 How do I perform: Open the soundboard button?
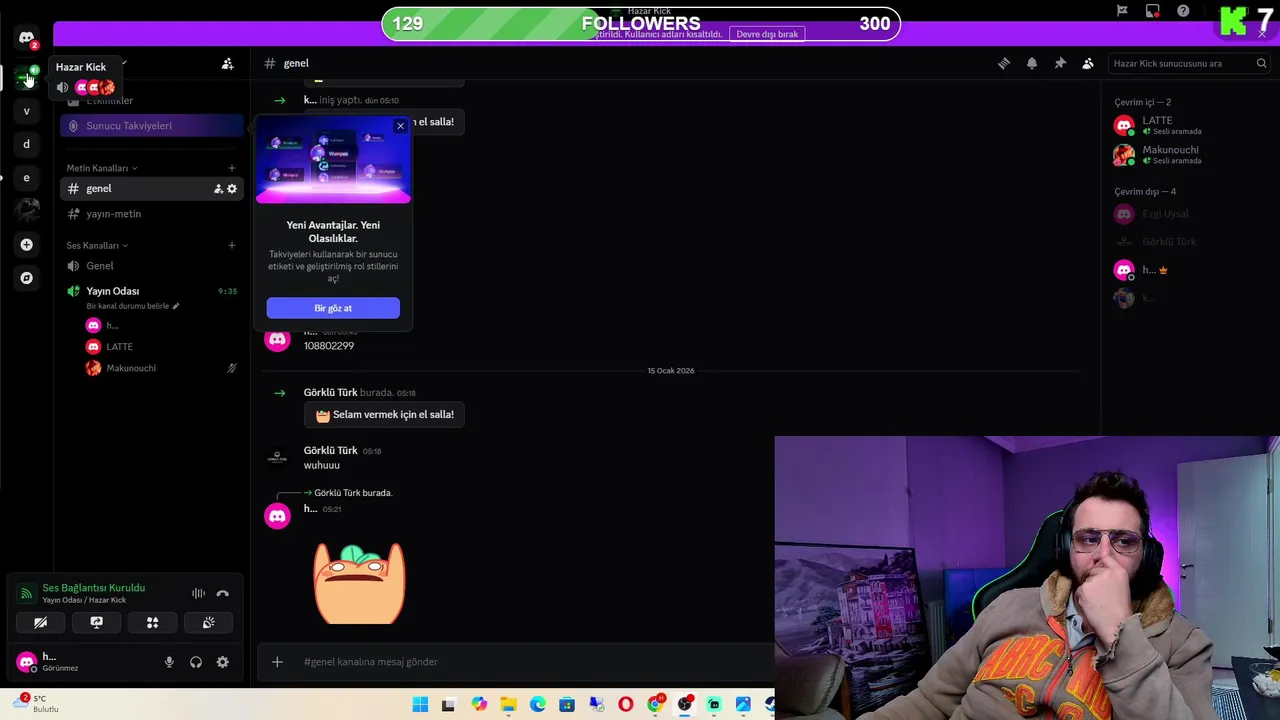click(x=209, y=623)
